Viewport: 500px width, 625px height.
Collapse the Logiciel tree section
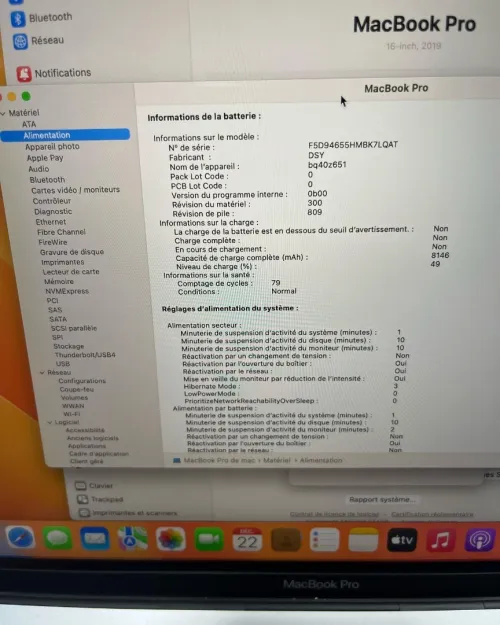(x=50, y=422)
